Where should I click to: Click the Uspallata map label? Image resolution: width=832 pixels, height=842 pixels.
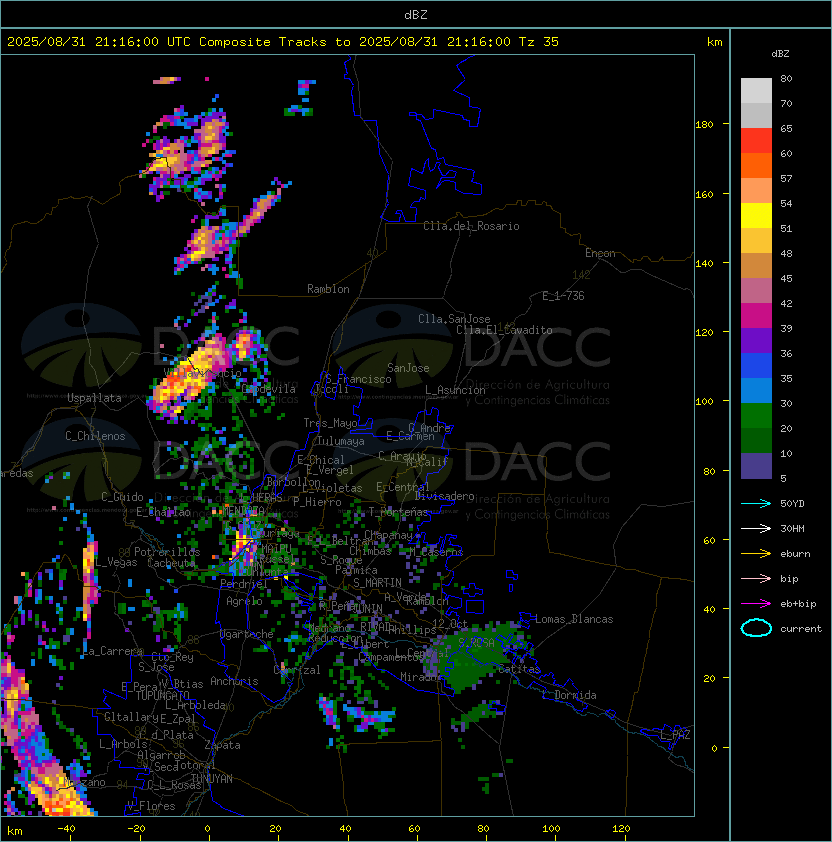click(x=94, y=398)
